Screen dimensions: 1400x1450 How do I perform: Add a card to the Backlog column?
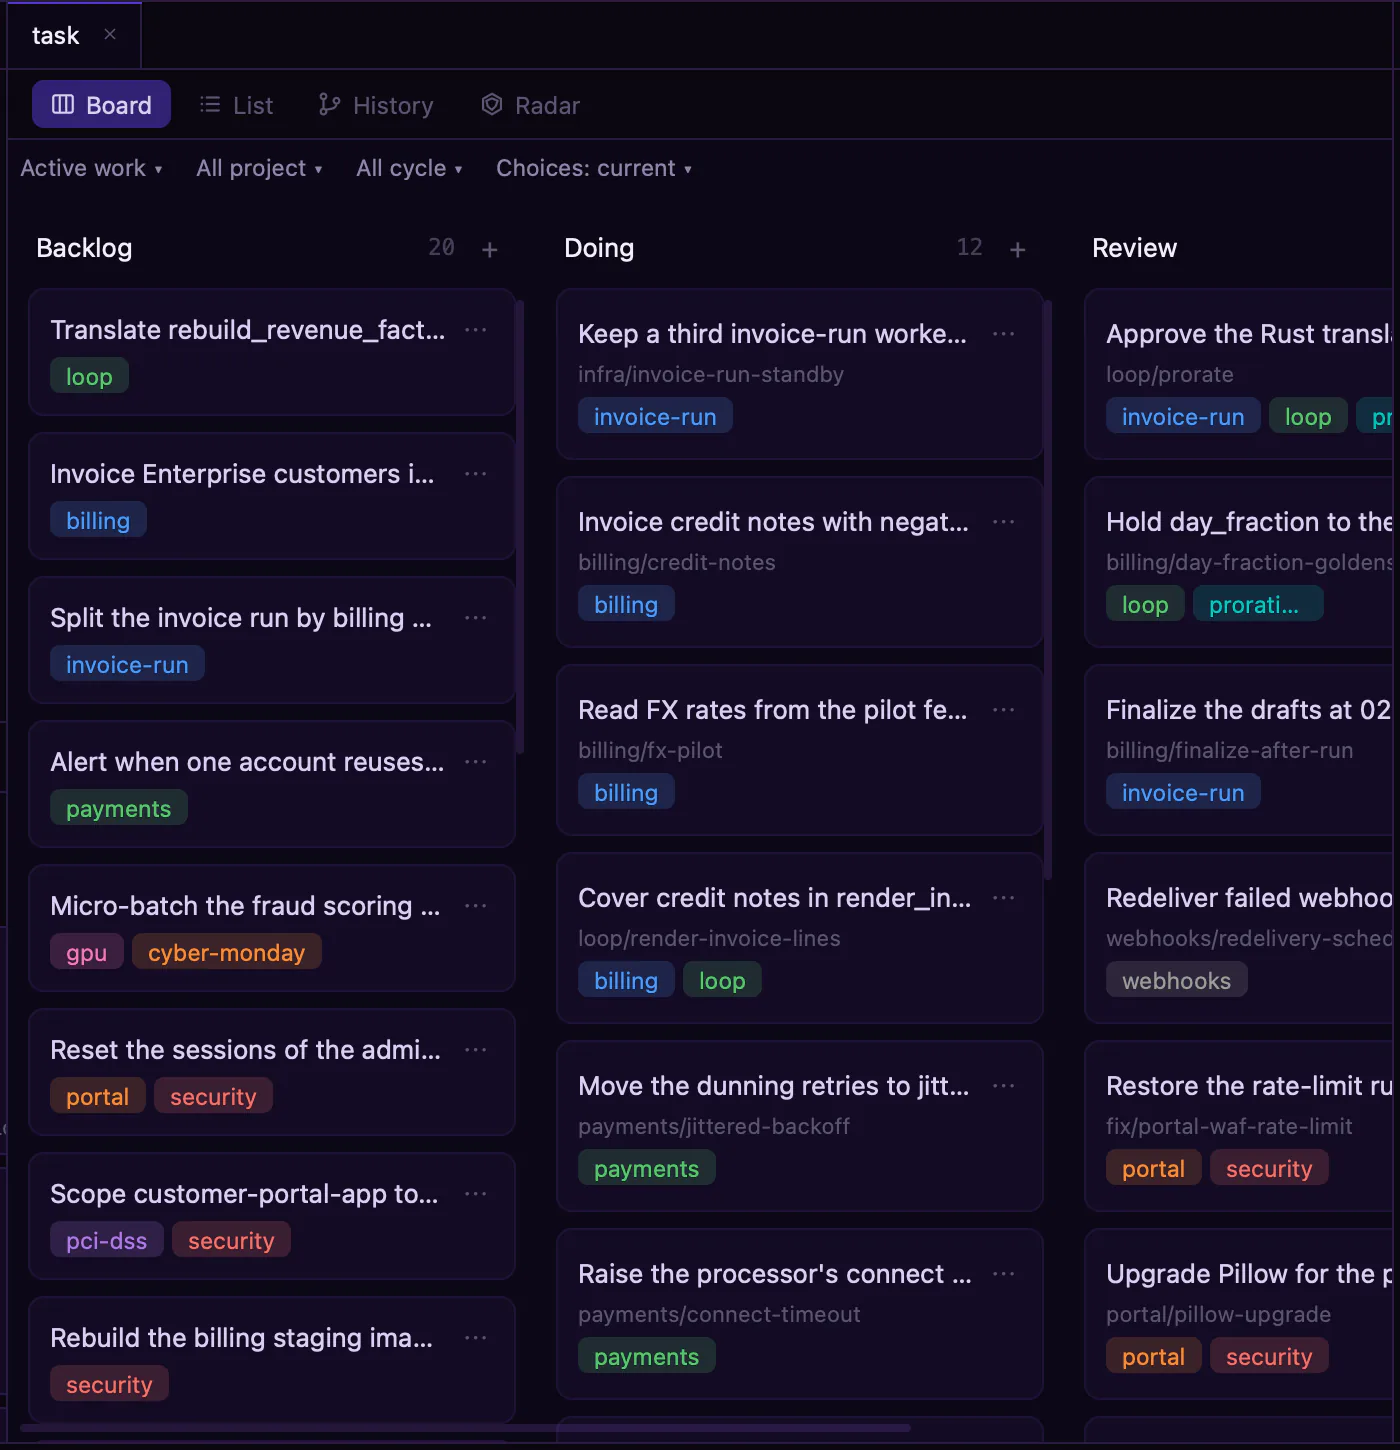[x=490, y=249]
